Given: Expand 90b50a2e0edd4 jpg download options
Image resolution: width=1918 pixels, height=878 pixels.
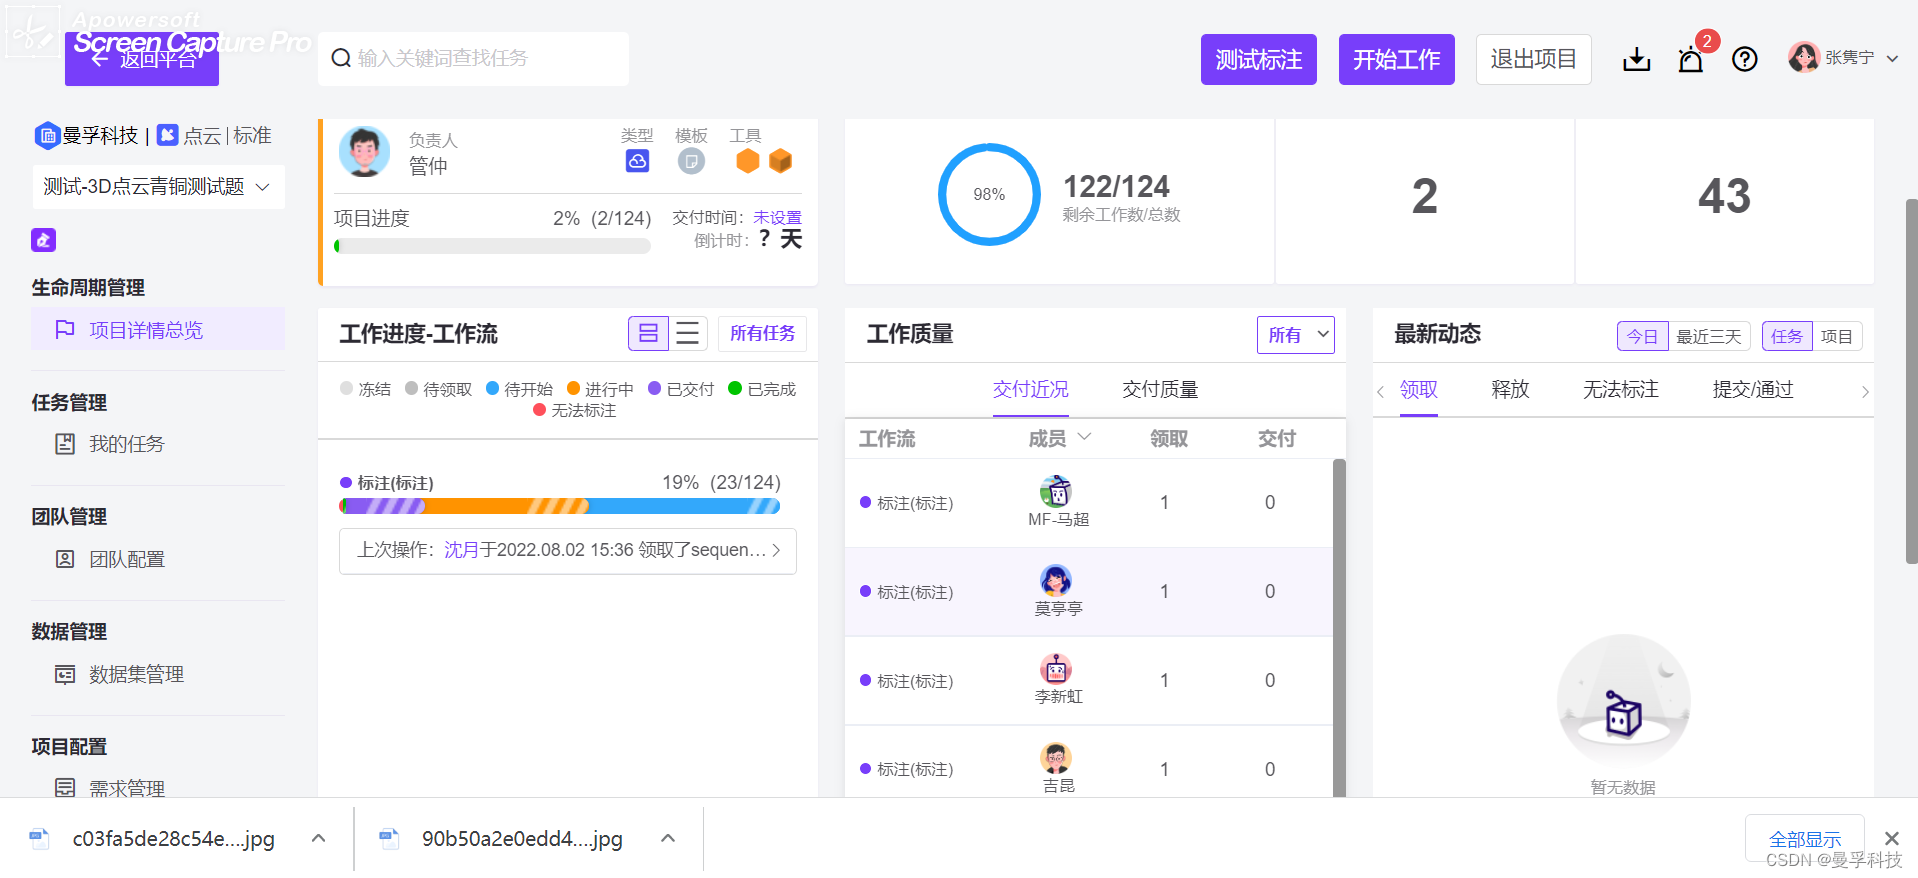Looking at the screenshot, I should pos(668,838).
